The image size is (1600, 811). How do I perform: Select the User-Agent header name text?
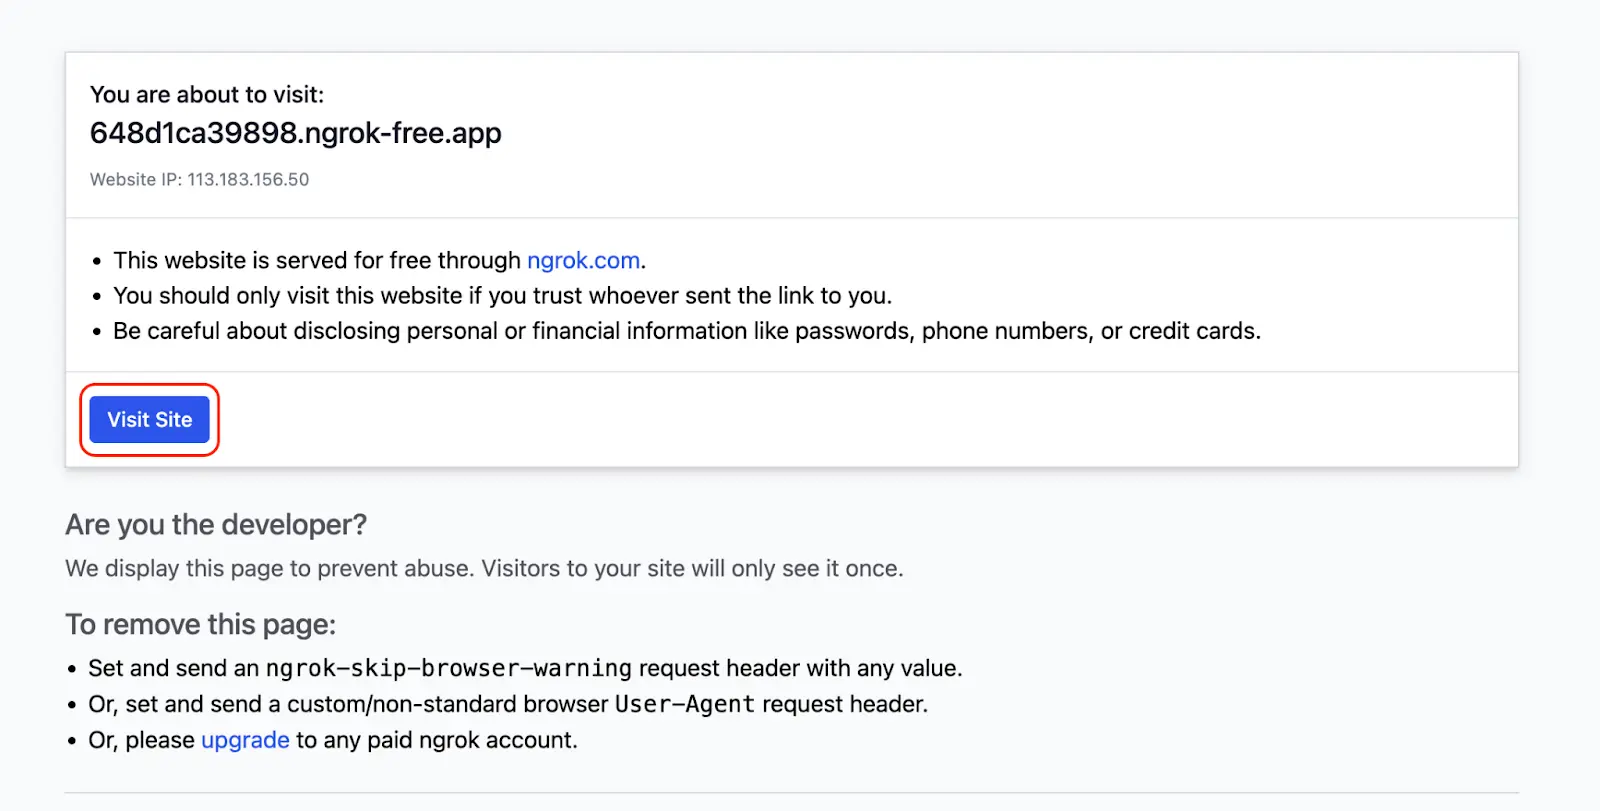coord(684,704)
